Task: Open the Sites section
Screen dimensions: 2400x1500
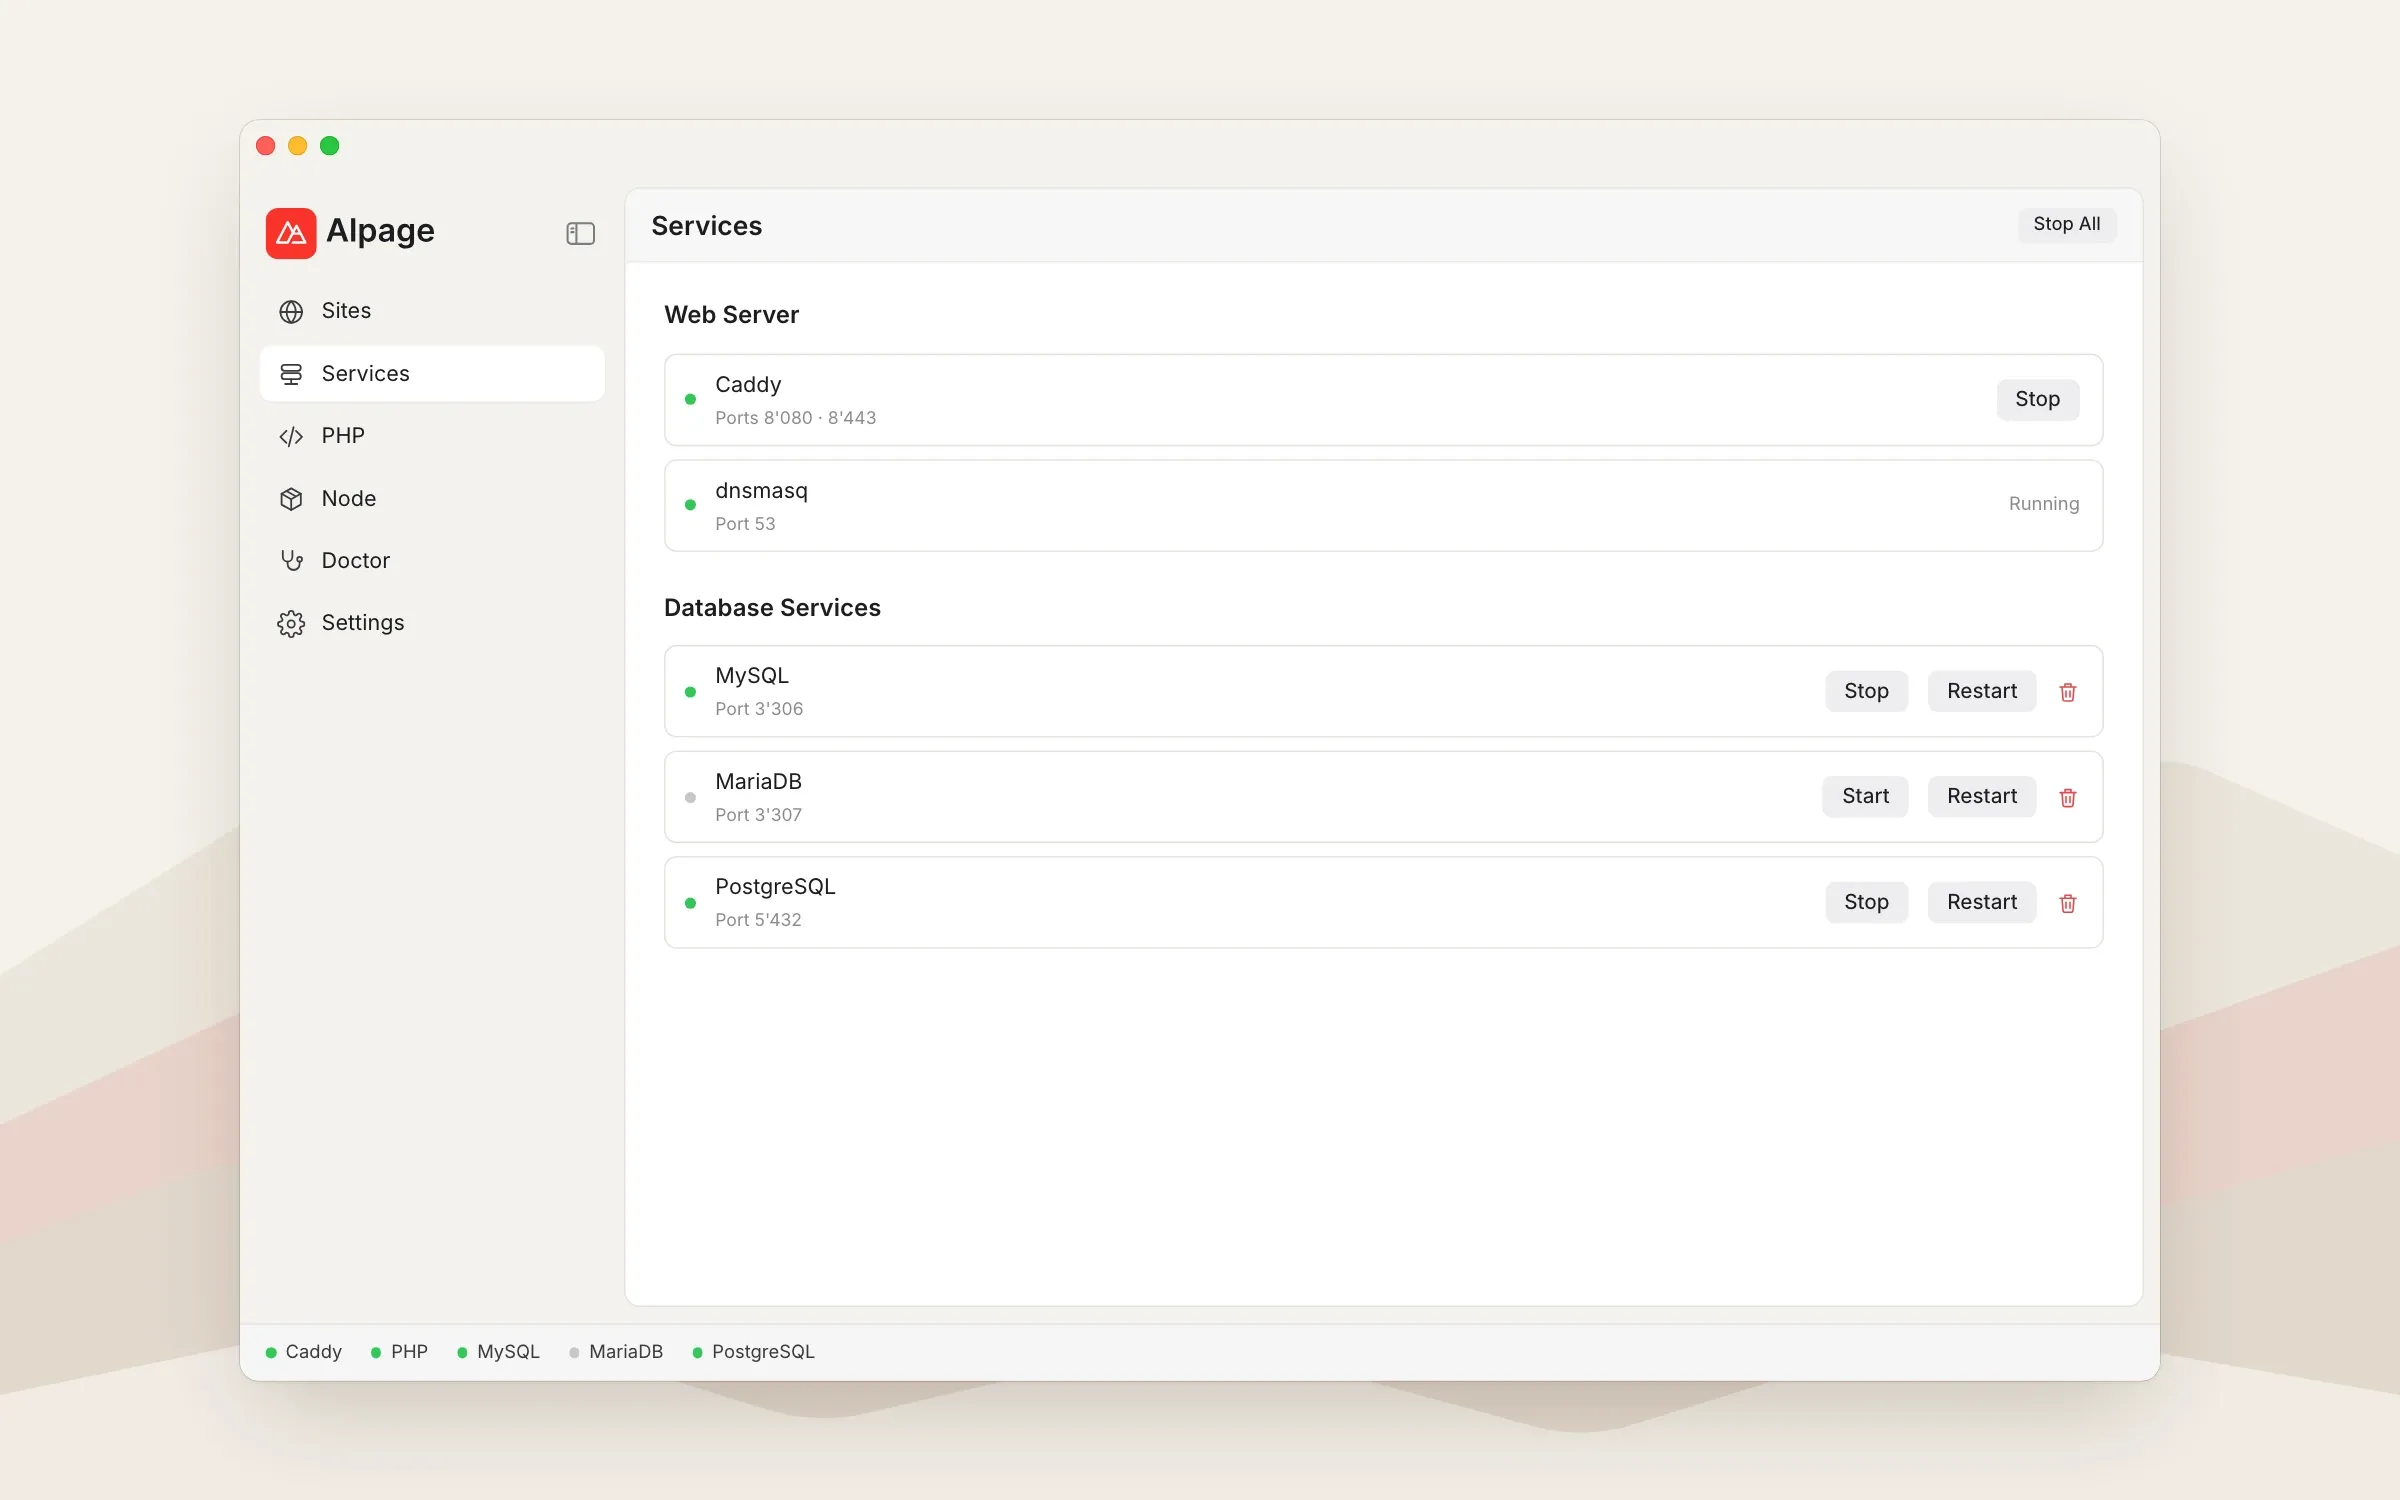Action: pyautogui.click(x=432, y=311)
